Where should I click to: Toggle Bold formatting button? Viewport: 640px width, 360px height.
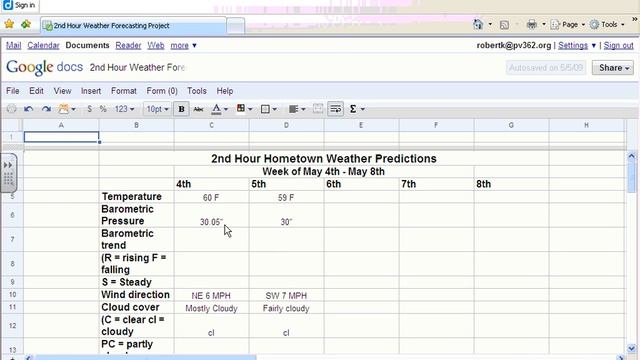(x=181, y=109)
